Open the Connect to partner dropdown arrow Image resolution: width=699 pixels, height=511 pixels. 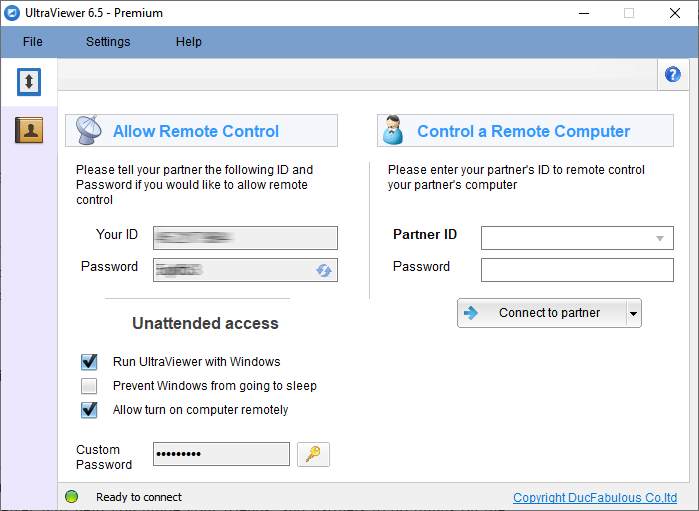point(632,313)
